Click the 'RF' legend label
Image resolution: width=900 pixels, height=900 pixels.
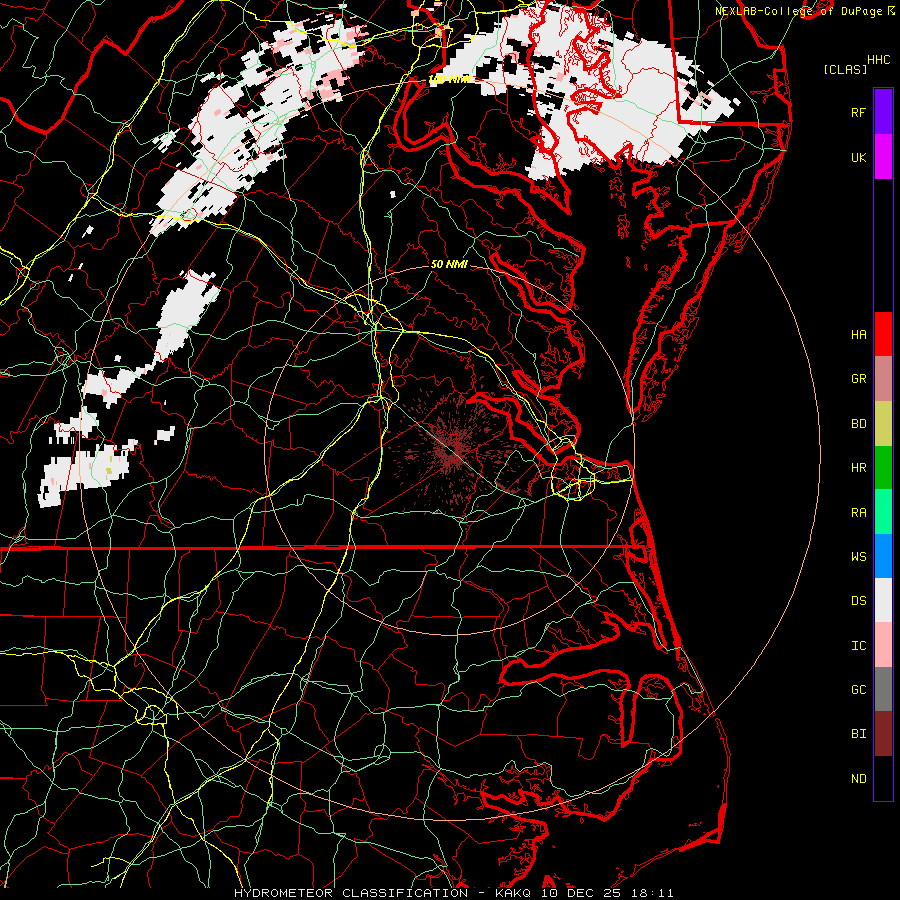coord(858,112)
